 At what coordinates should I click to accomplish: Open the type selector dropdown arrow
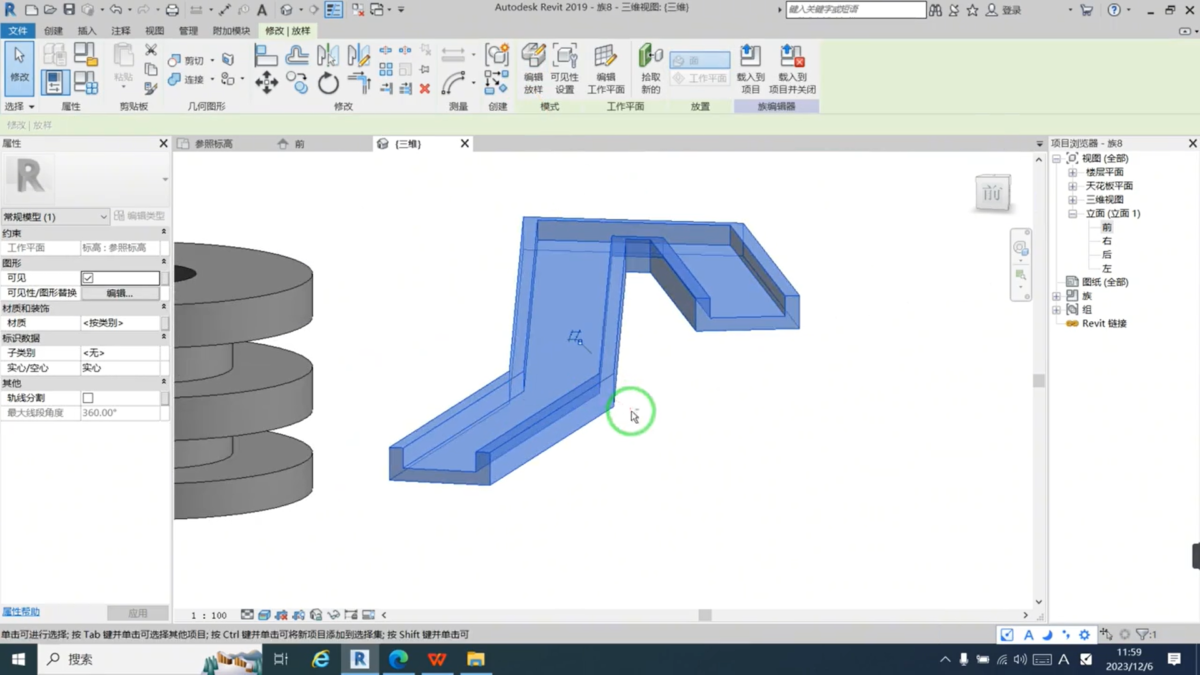[165, 180]
